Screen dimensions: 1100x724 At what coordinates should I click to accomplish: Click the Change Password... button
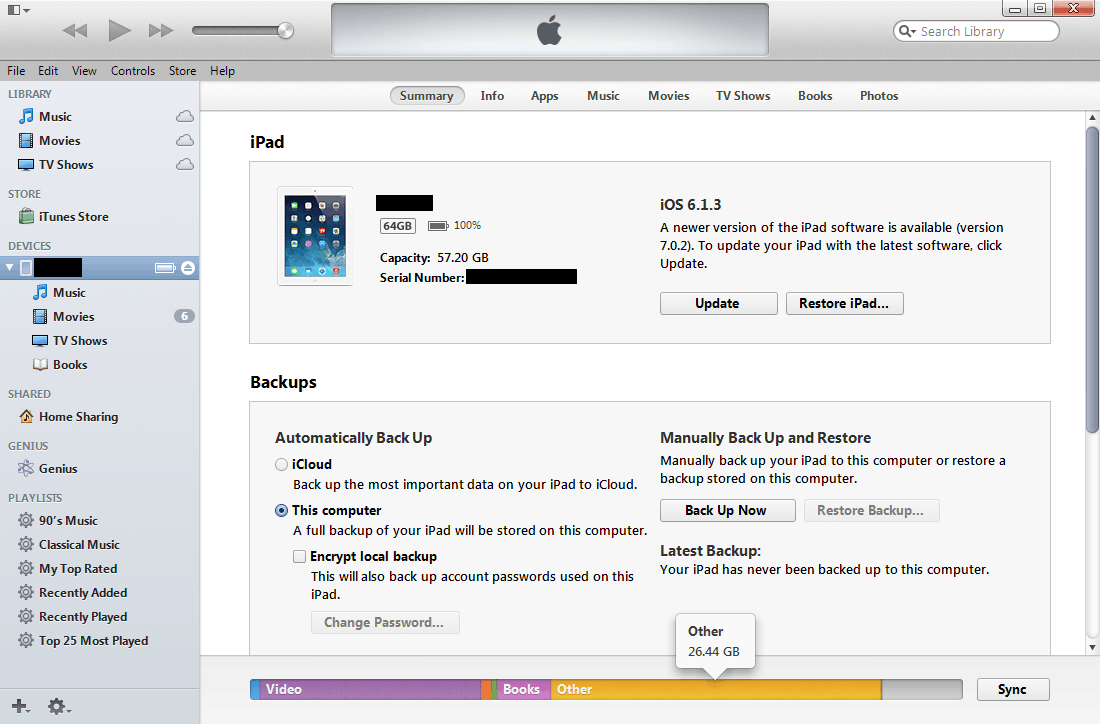coord(385,622)
